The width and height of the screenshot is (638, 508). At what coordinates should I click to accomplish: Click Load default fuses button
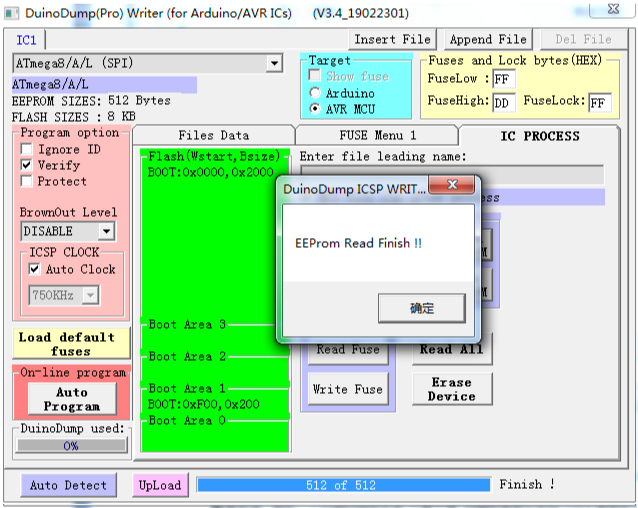[x=71, y=344]
